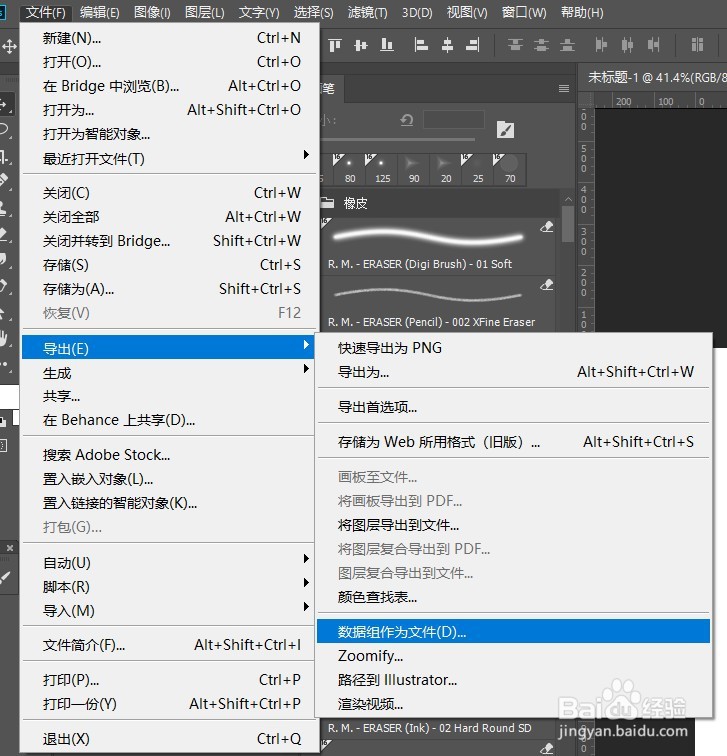Image resolution: width=727 pixels, height=756 pixels.
Task: Choose 渲染视频...
Action: click(513, 704)
